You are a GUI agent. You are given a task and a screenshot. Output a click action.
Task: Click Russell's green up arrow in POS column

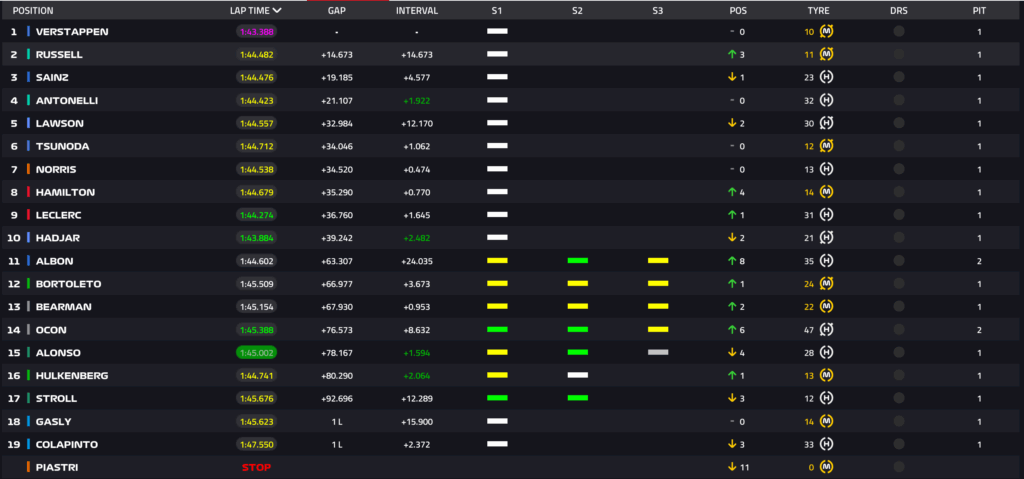732,54
